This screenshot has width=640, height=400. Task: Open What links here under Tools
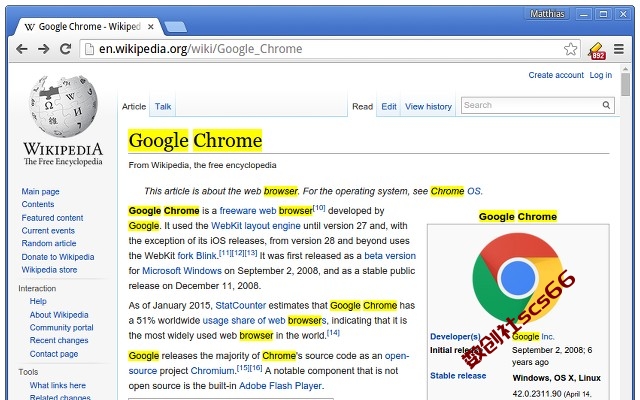click(x=58, y=385)
